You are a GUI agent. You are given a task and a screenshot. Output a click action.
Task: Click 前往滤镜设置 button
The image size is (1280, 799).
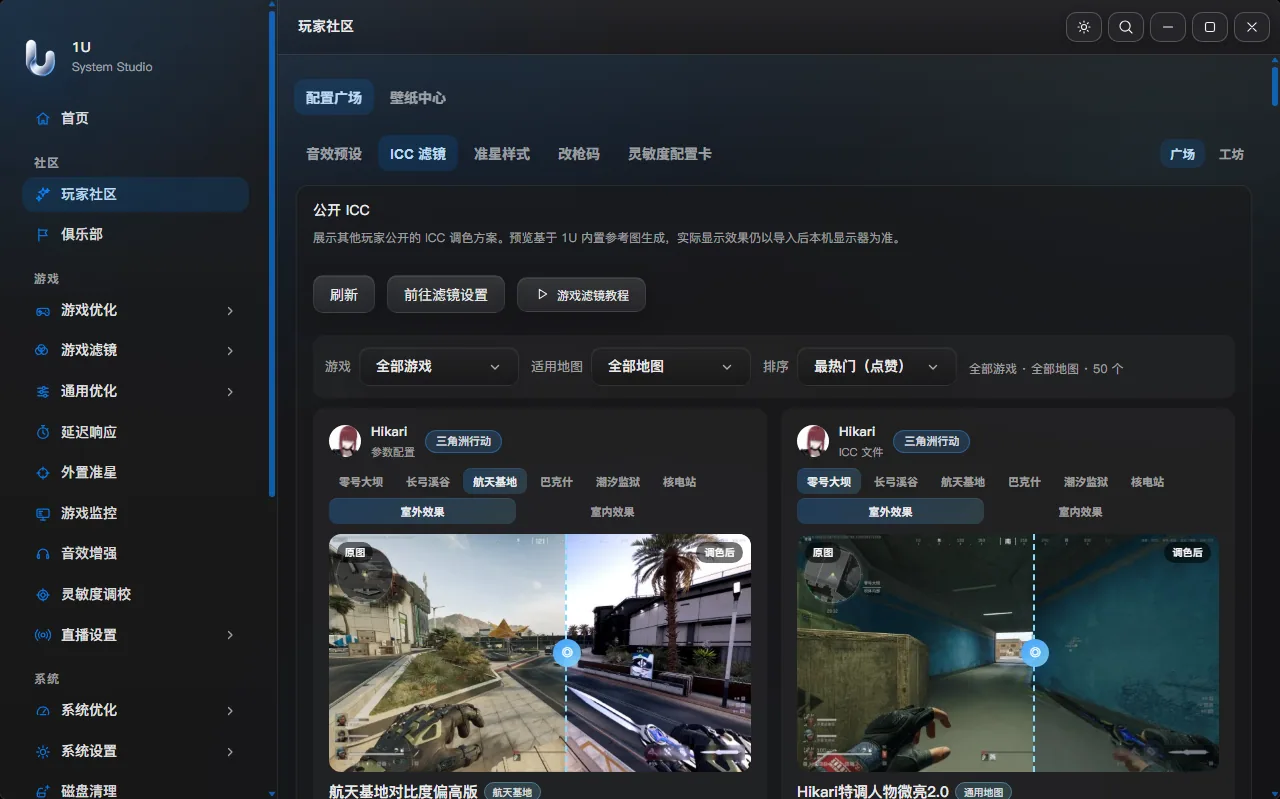446,295
